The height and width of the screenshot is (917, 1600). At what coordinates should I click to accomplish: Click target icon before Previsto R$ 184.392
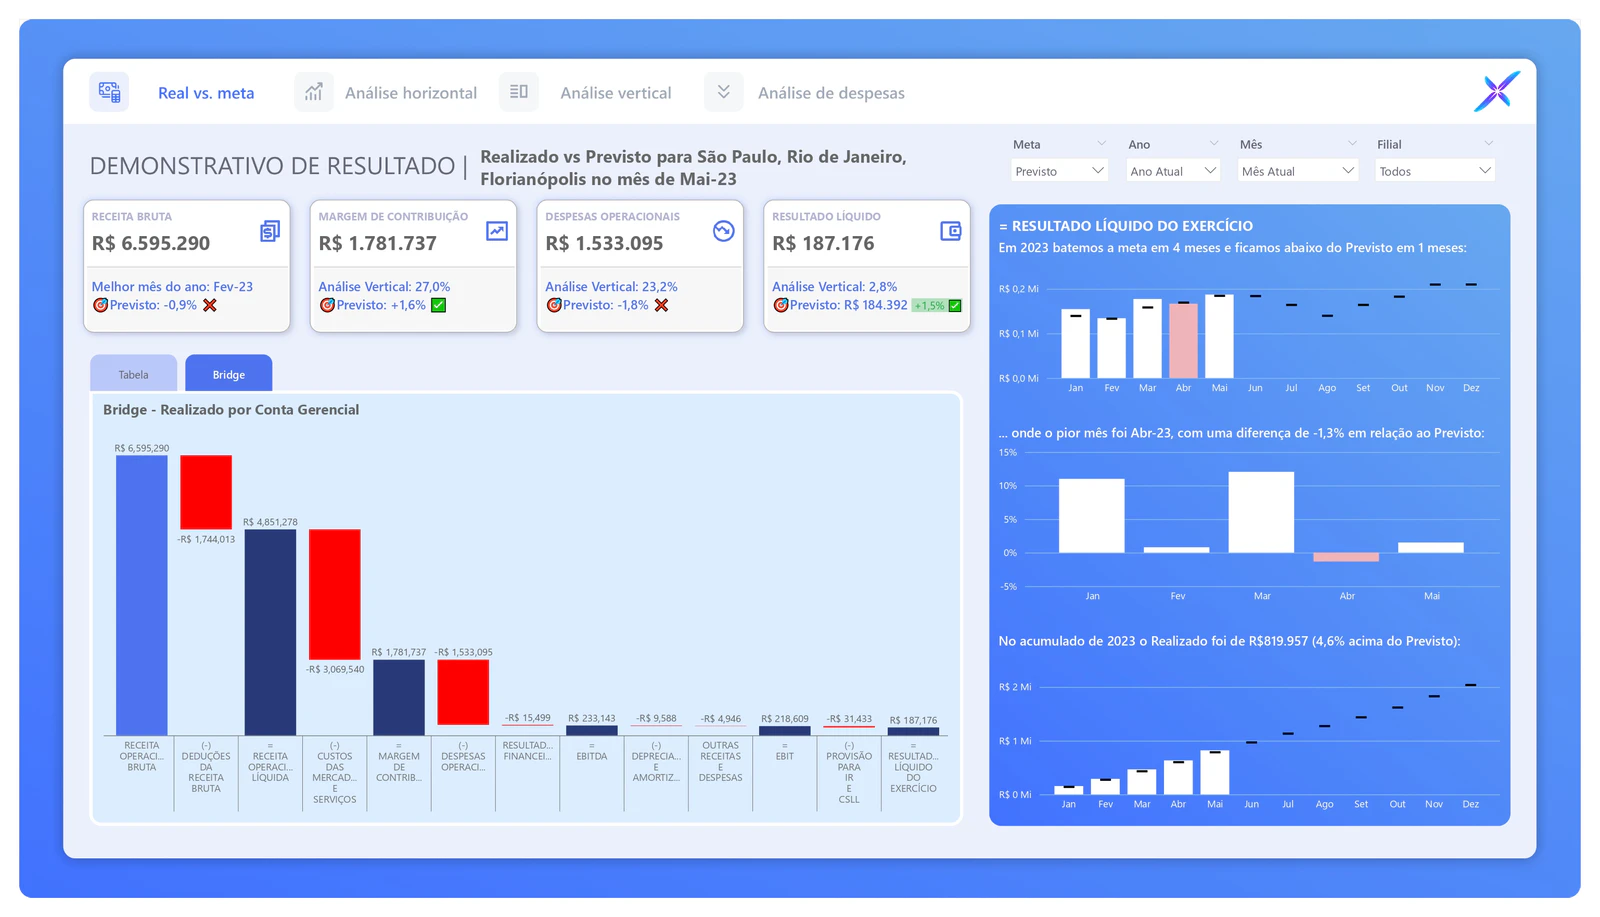[781, 305]
